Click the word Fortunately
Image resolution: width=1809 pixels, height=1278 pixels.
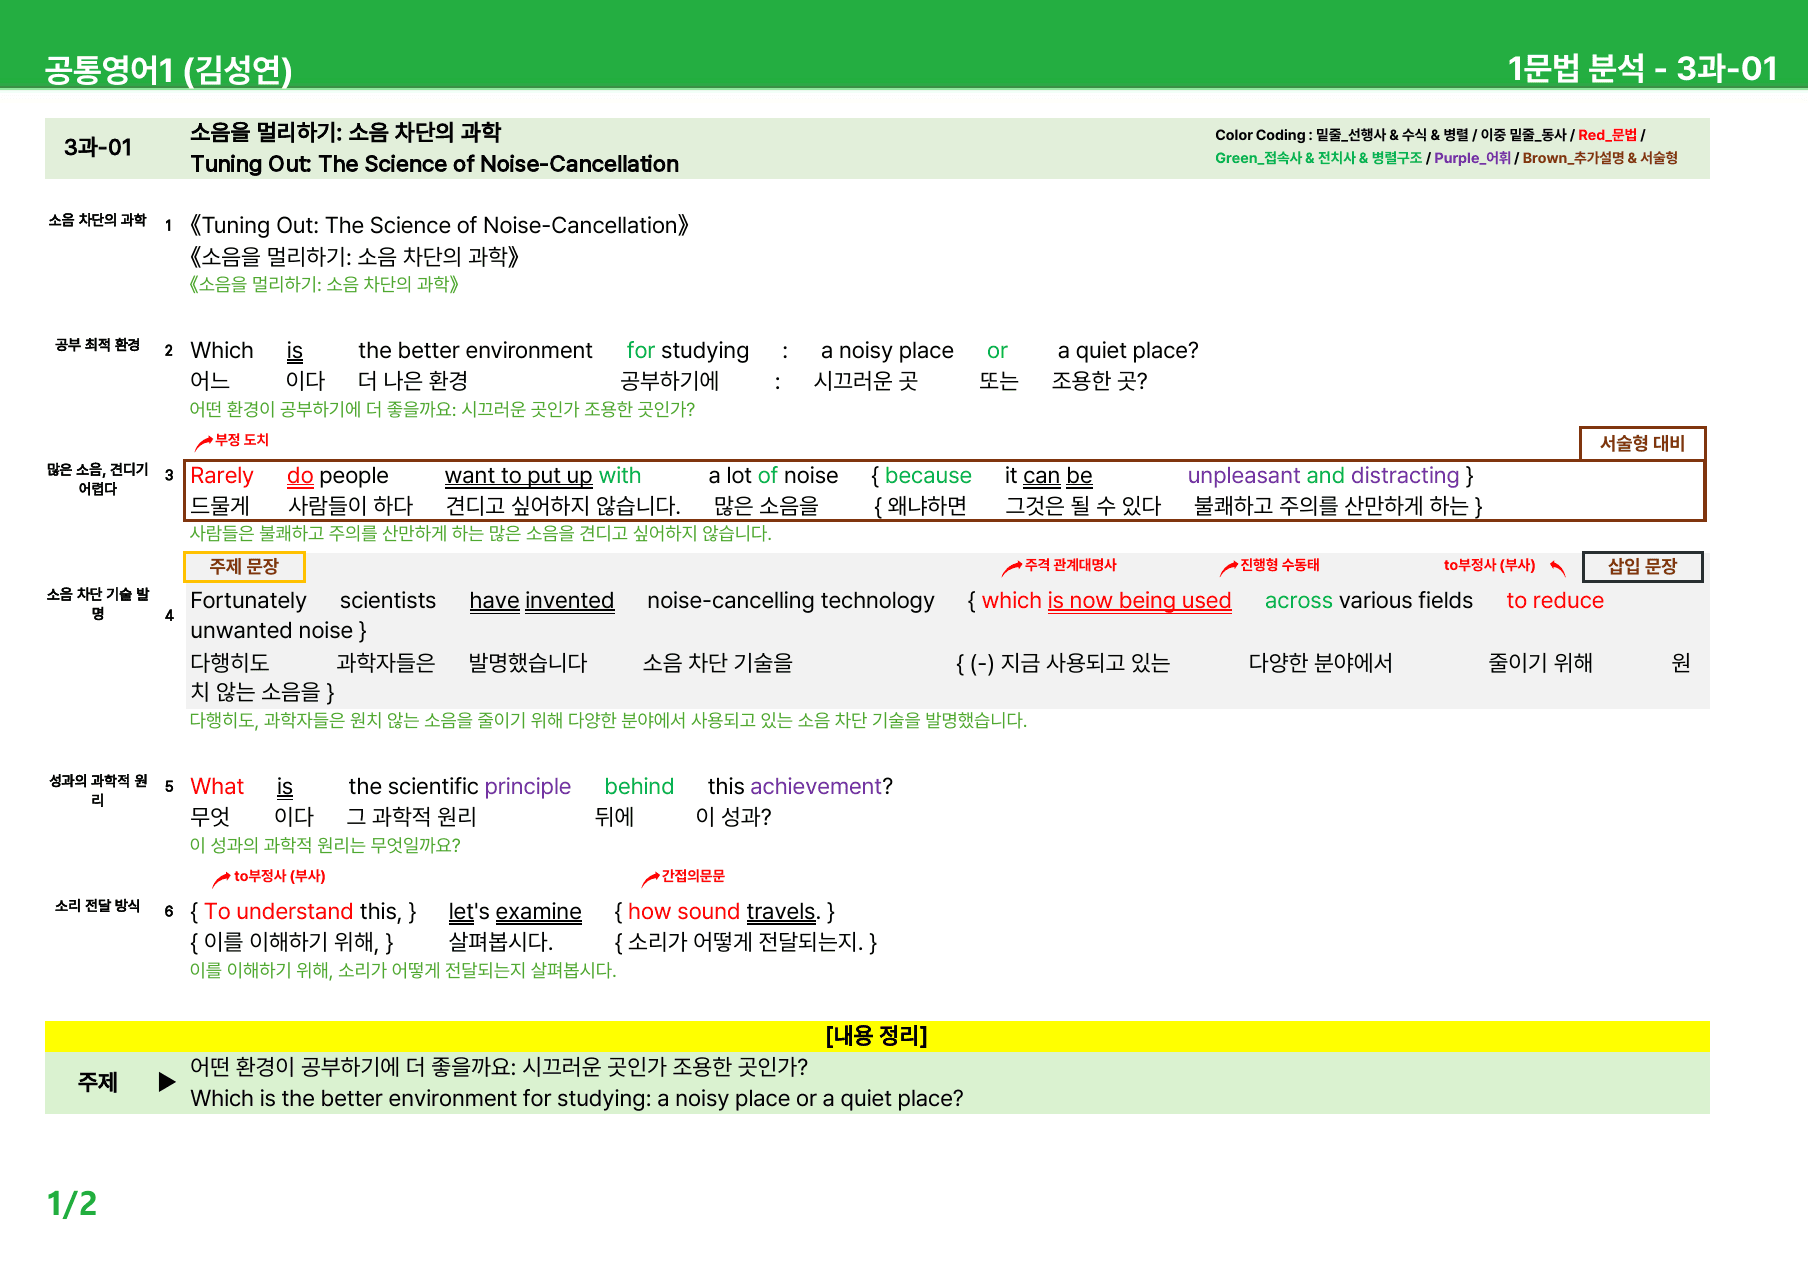click(248, 601)
